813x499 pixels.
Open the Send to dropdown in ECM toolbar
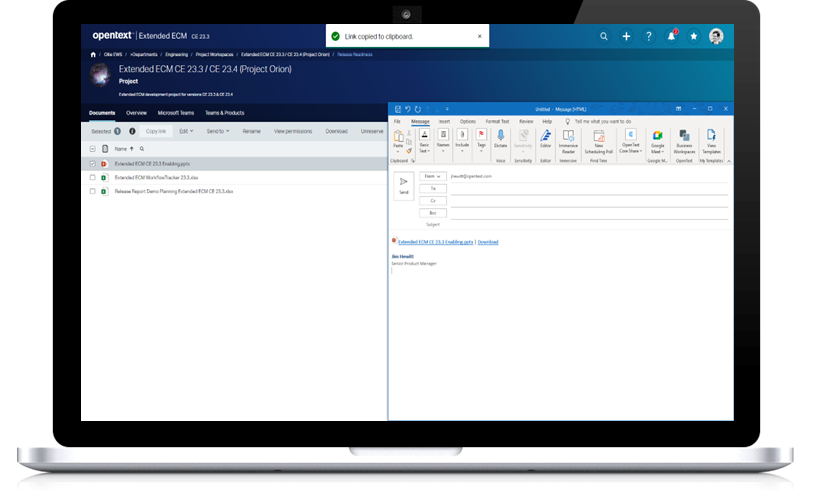coord(218,131)
